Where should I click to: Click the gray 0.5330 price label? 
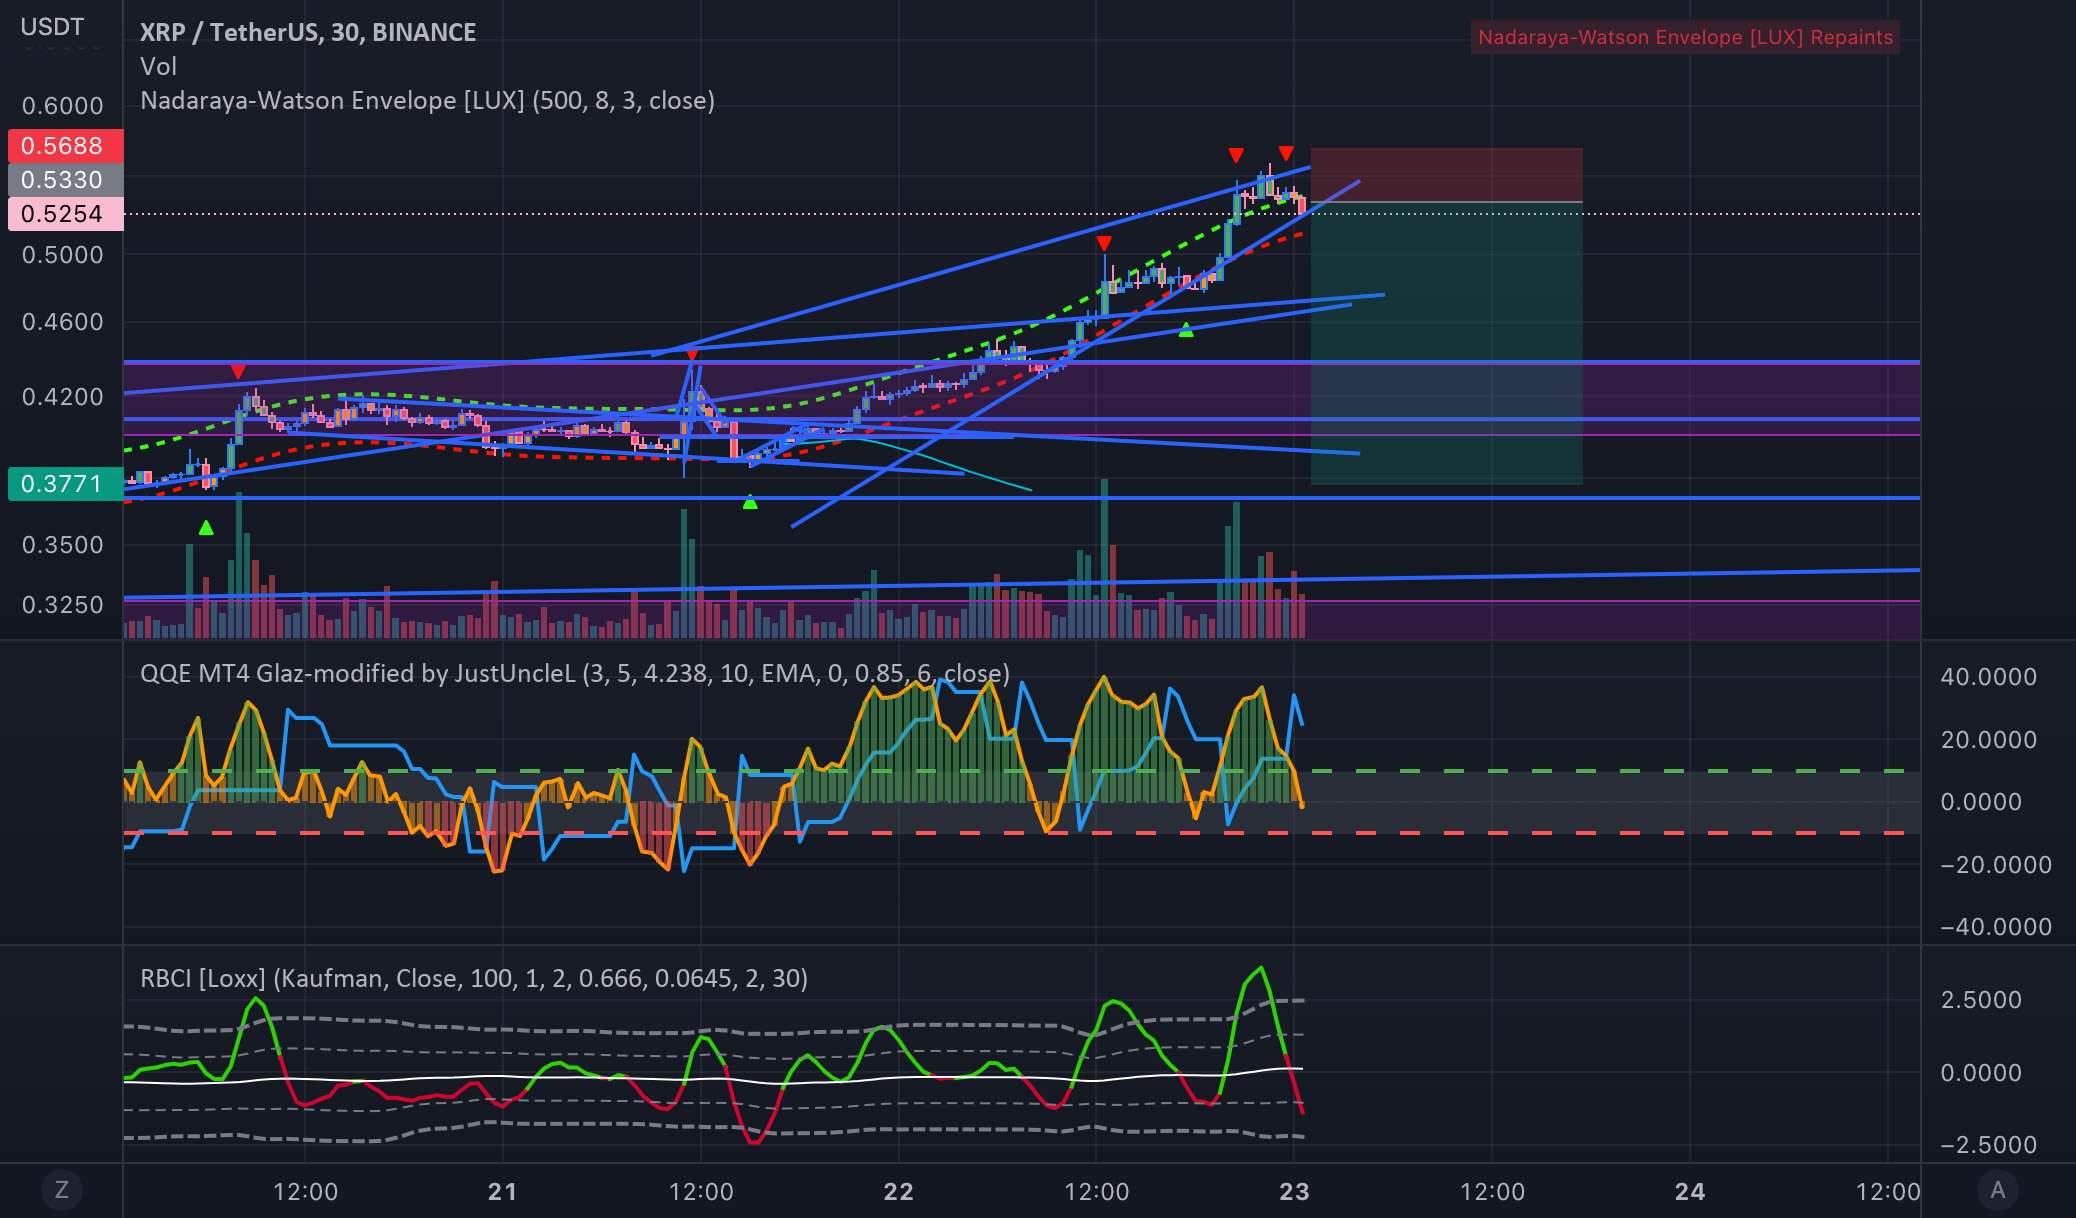(65, 180)
